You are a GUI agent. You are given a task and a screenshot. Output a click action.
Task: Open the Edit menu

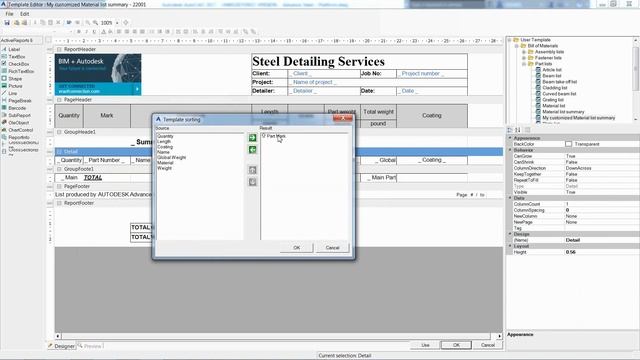coord(24,14)
